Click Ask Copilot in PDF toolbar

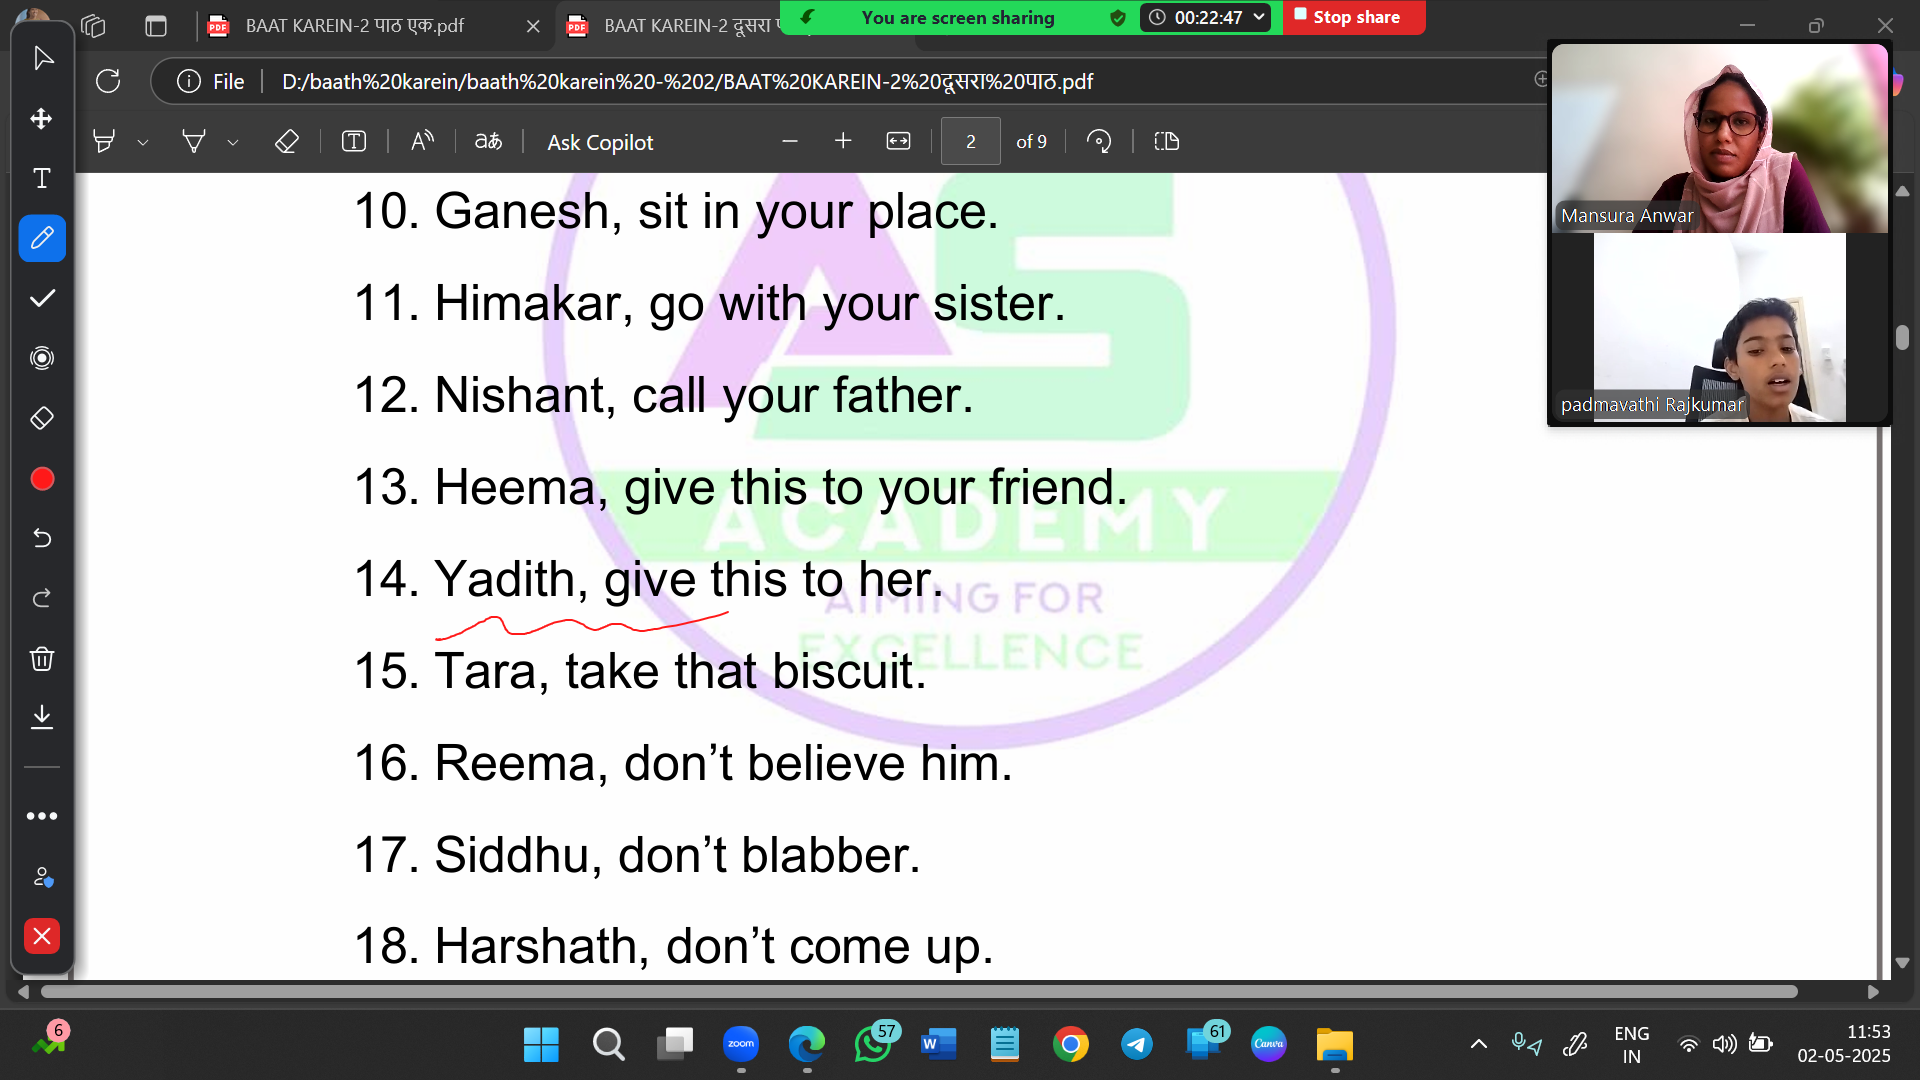(x=600, y=143)
